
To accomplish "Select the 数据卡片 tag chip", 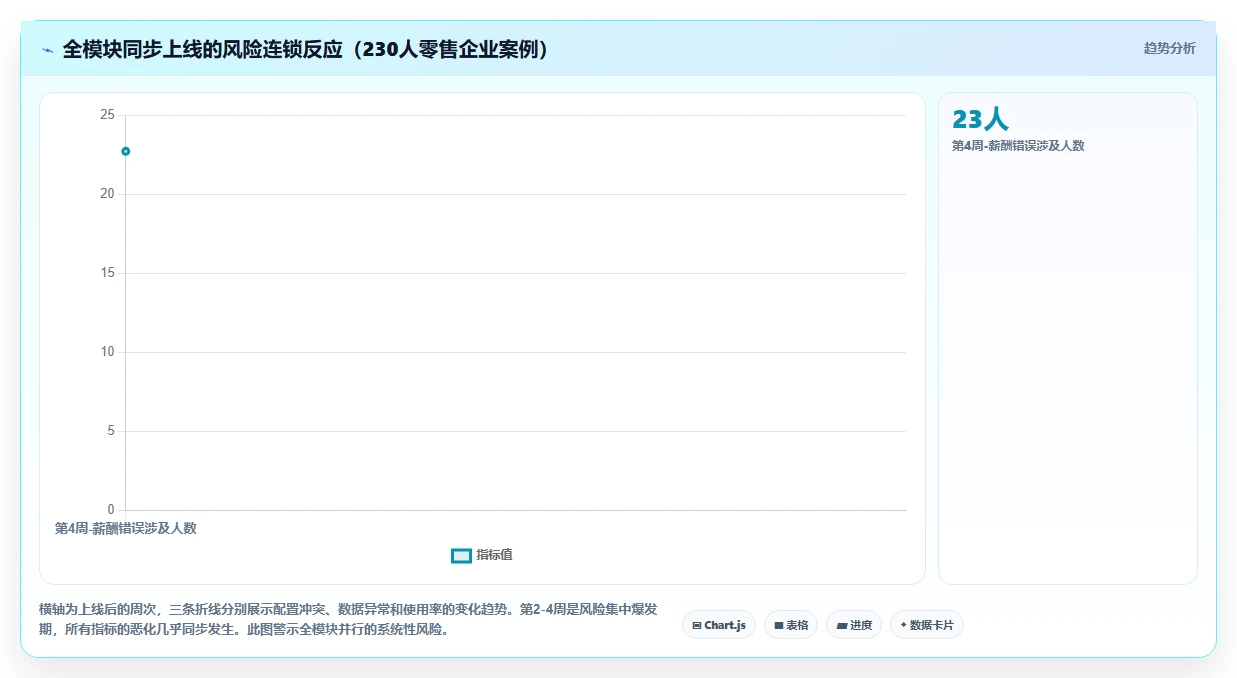I will [x=927, y=625].
